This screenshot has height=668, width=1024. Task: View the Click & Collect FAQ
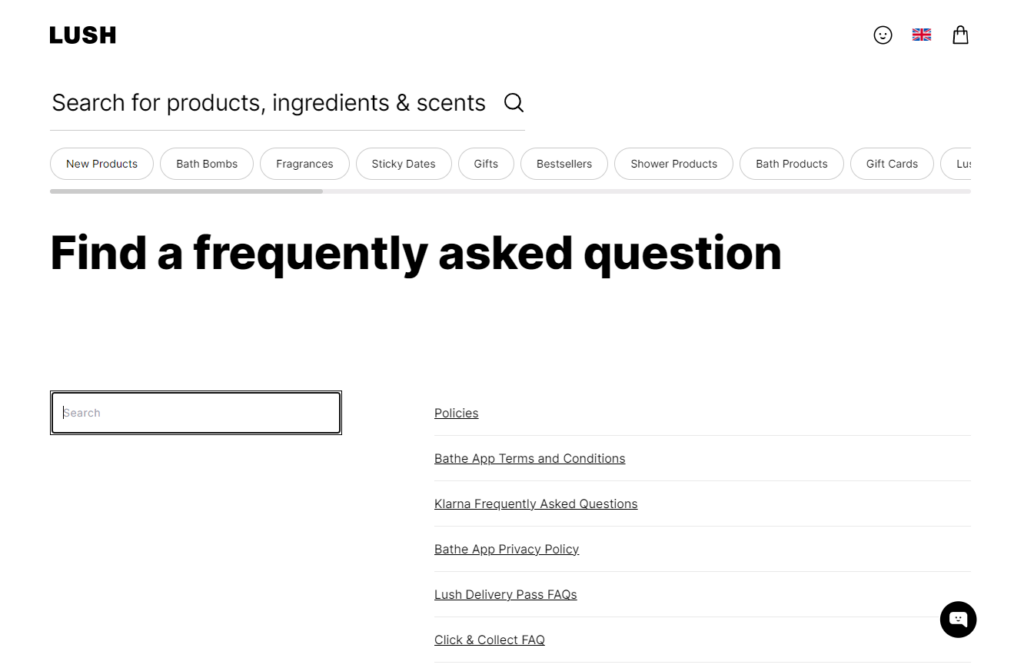[489, 639]
